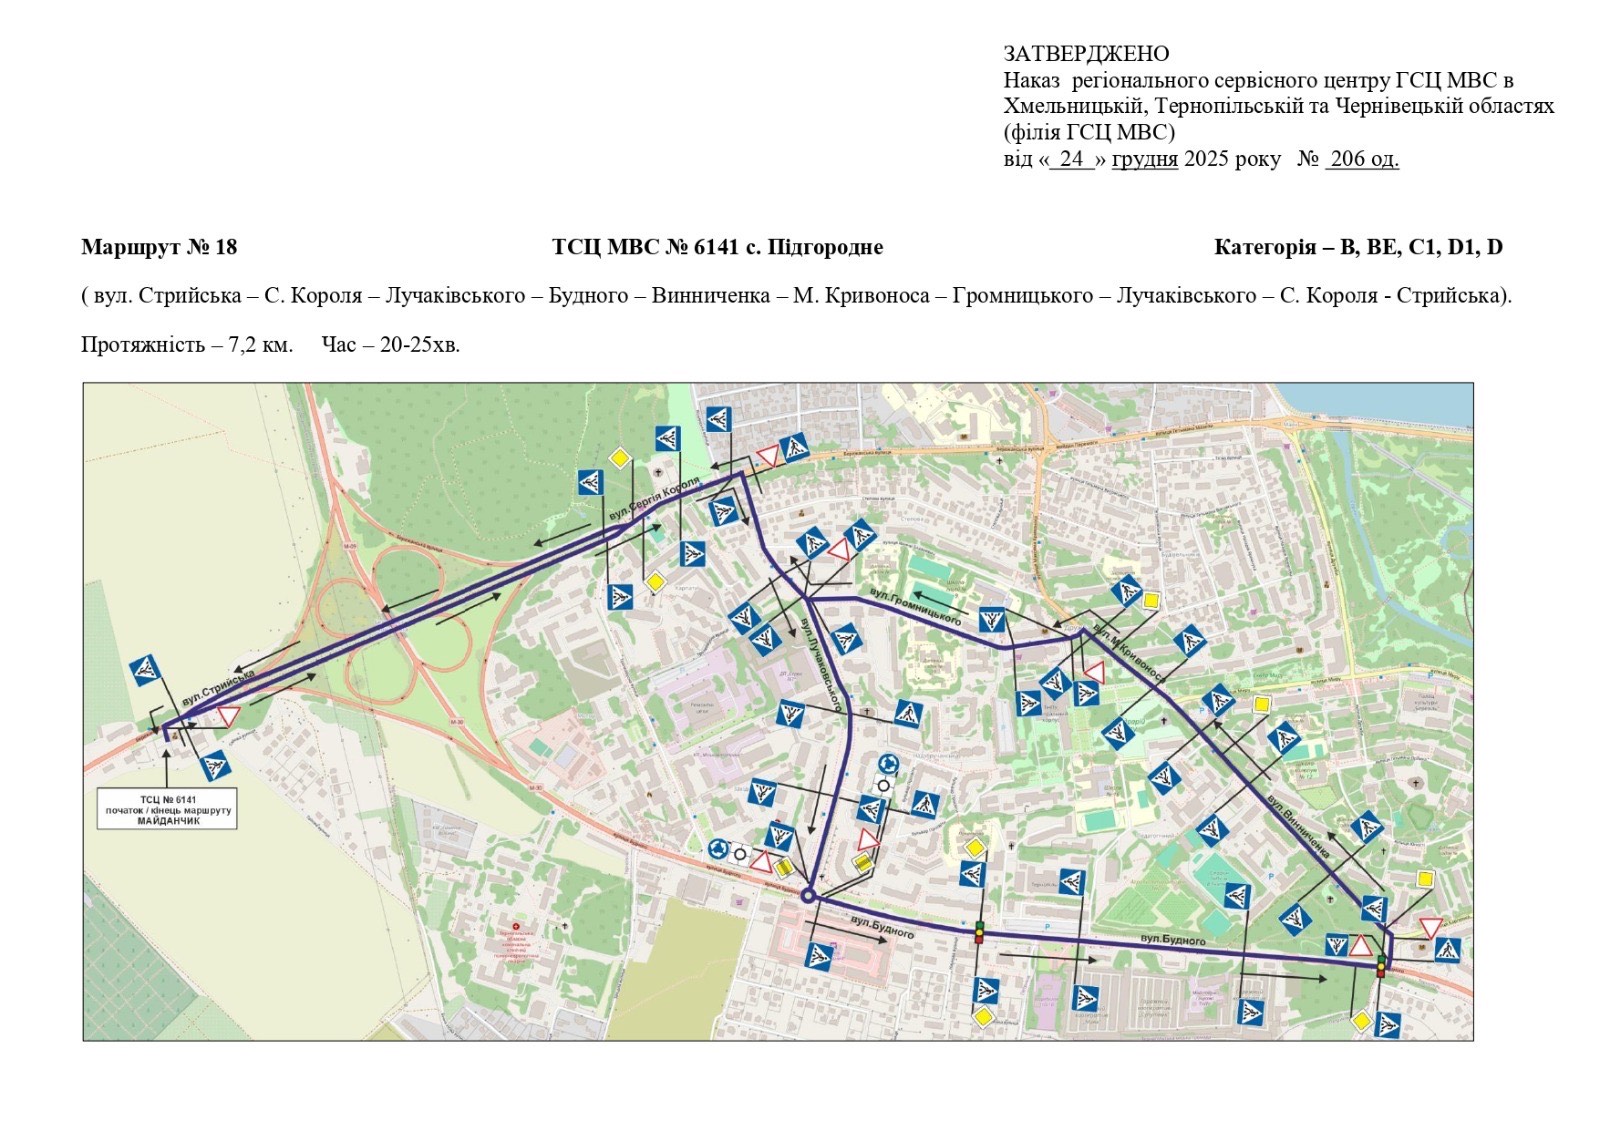Click the leftmost blue roundabout sign

[717, 849]
